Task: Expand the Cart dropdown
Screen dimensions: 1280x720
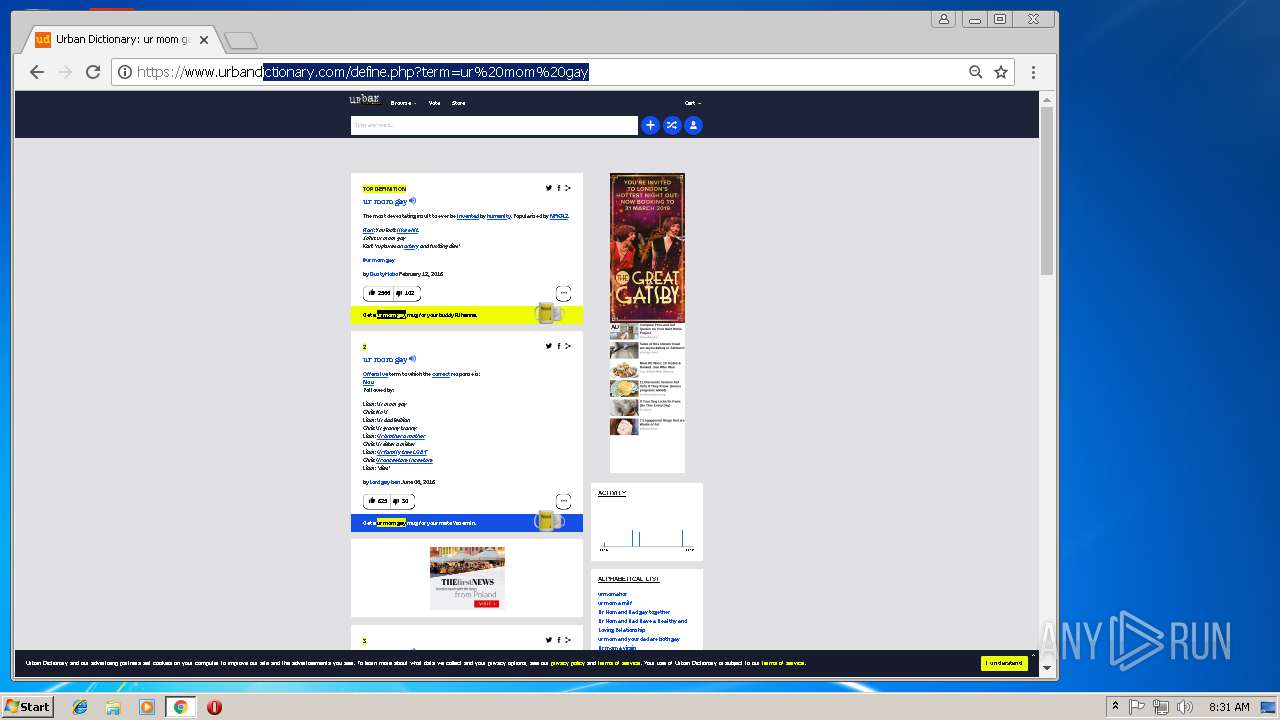Action: (693, 103)
